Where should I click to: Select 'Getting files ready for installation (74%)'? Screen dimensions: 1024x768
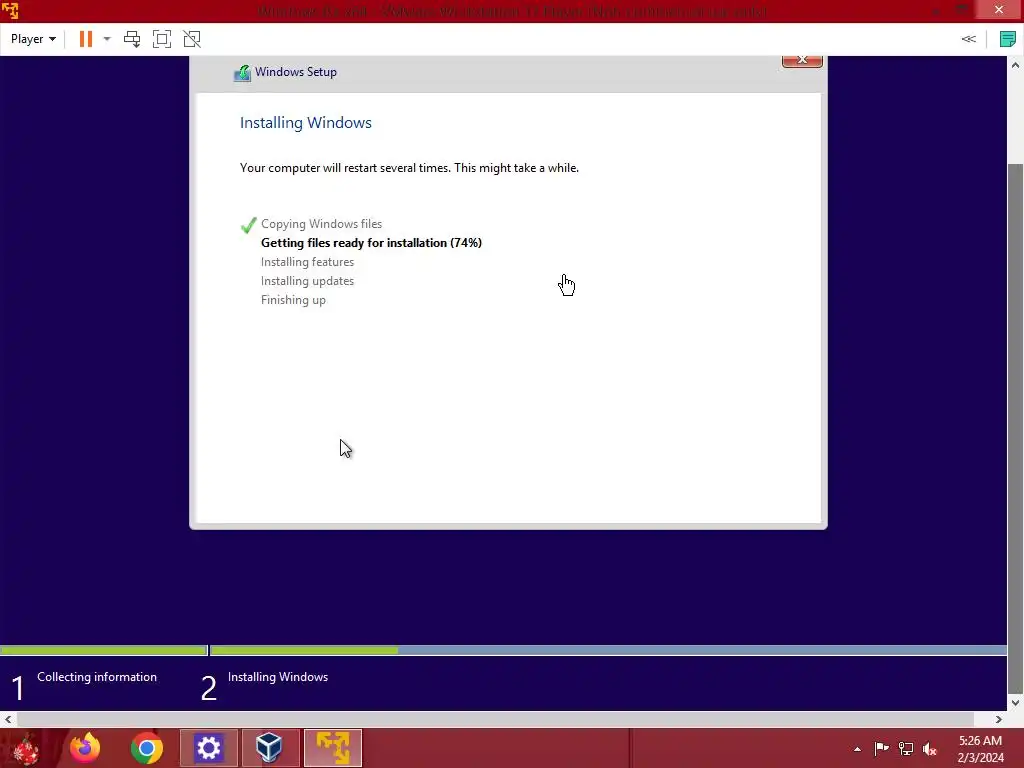coord(371,243)
